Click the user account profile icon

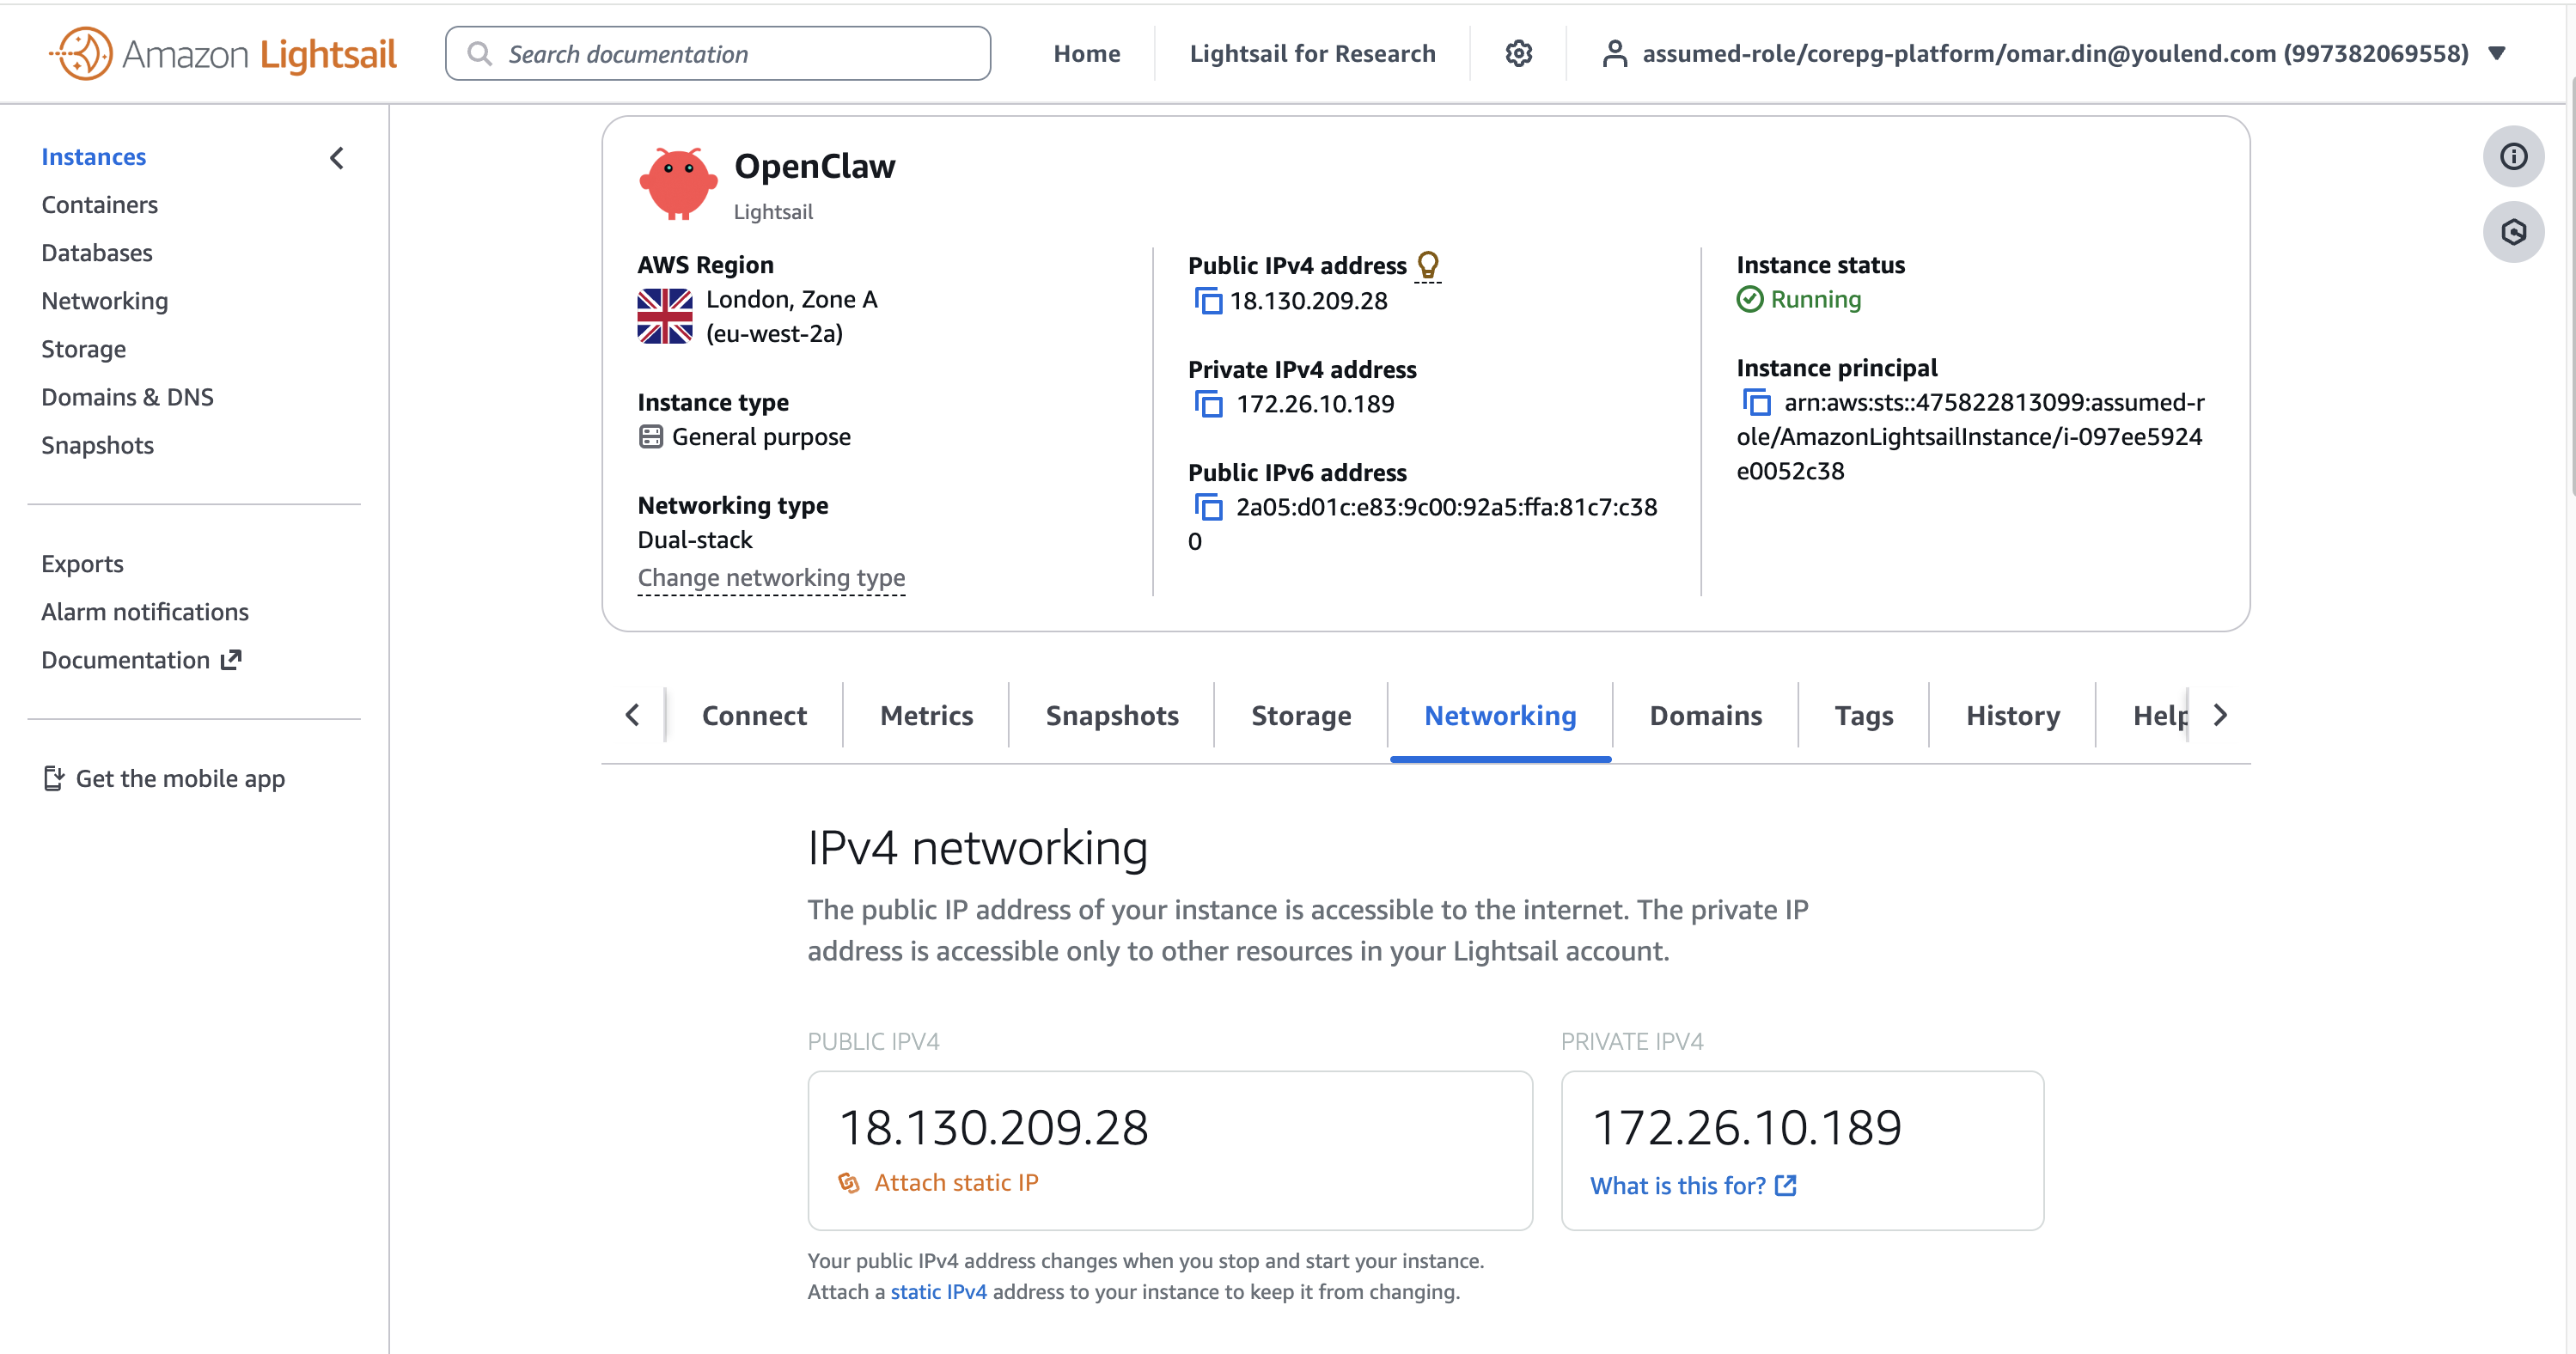(1614, 53)
